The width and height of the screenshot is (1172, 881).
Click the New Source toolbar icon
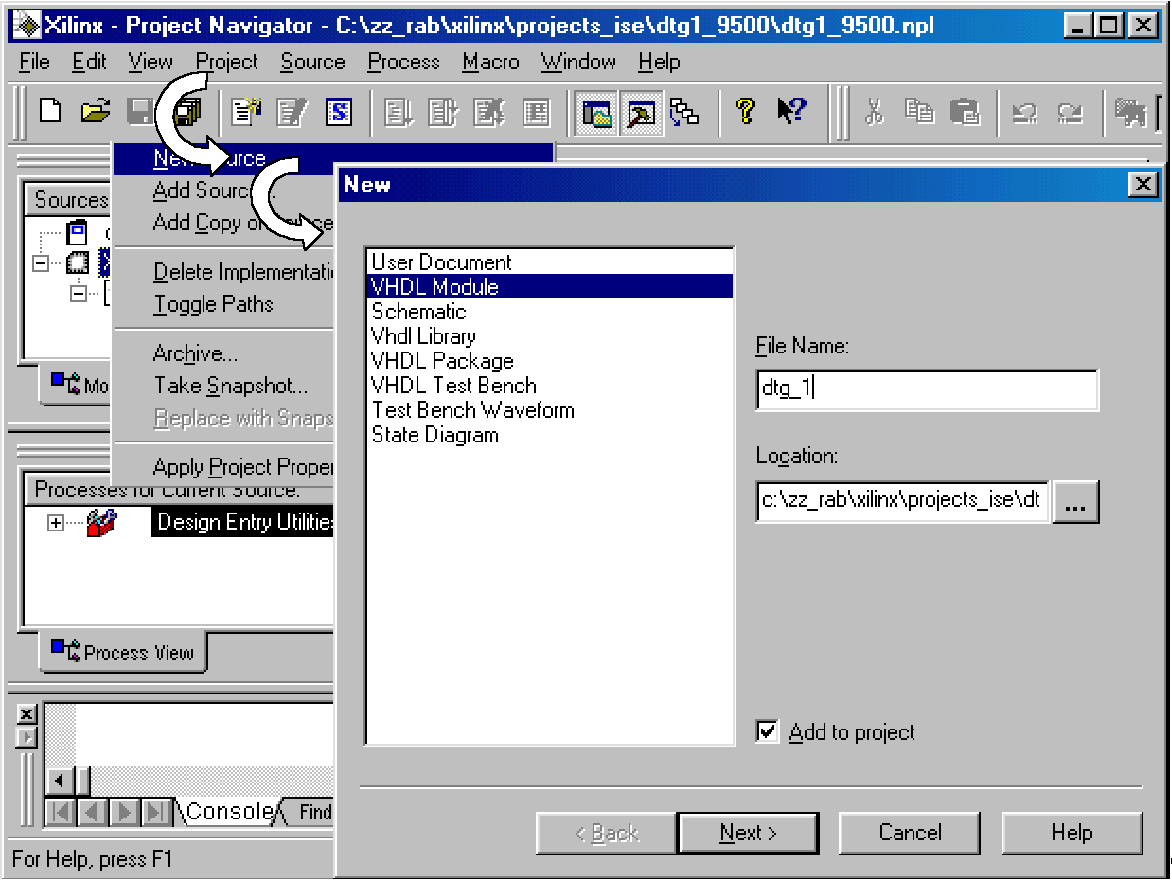246,112
